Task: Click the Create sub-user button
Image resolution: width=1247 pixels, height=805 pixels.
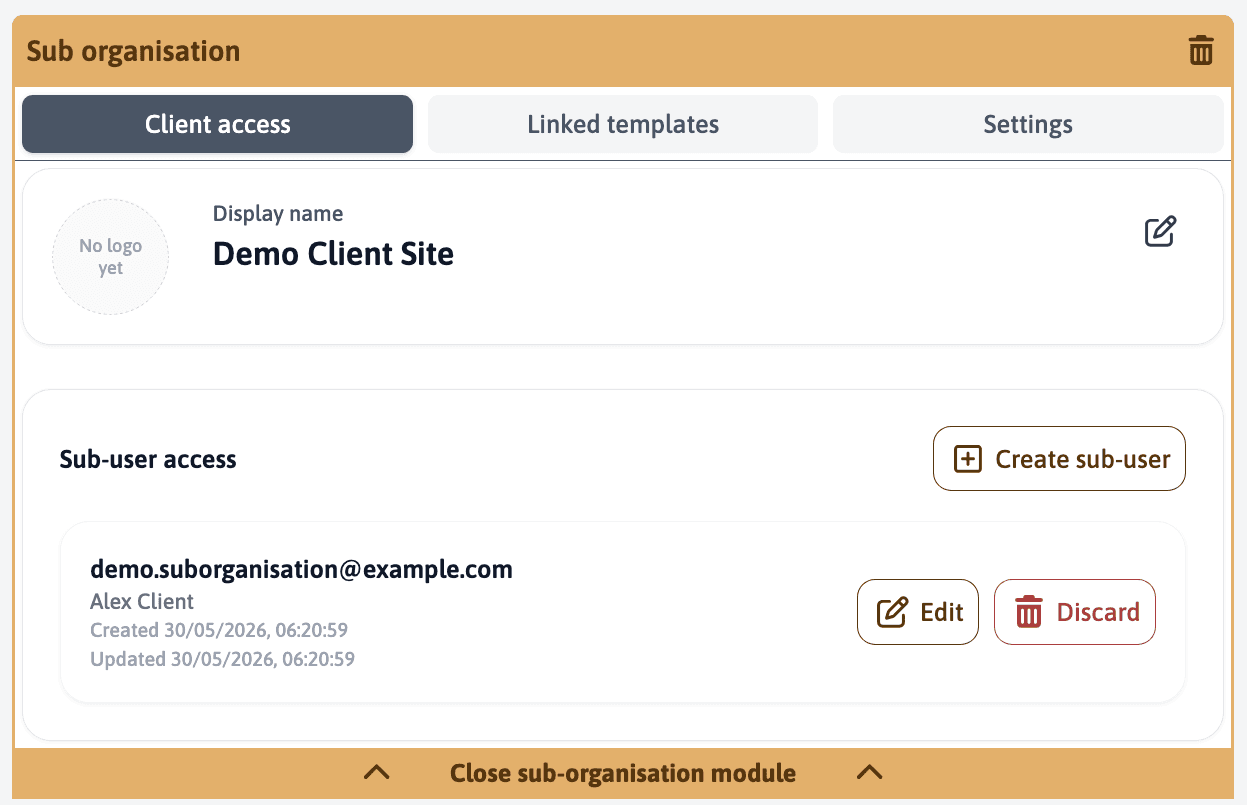Action: 1059,459
